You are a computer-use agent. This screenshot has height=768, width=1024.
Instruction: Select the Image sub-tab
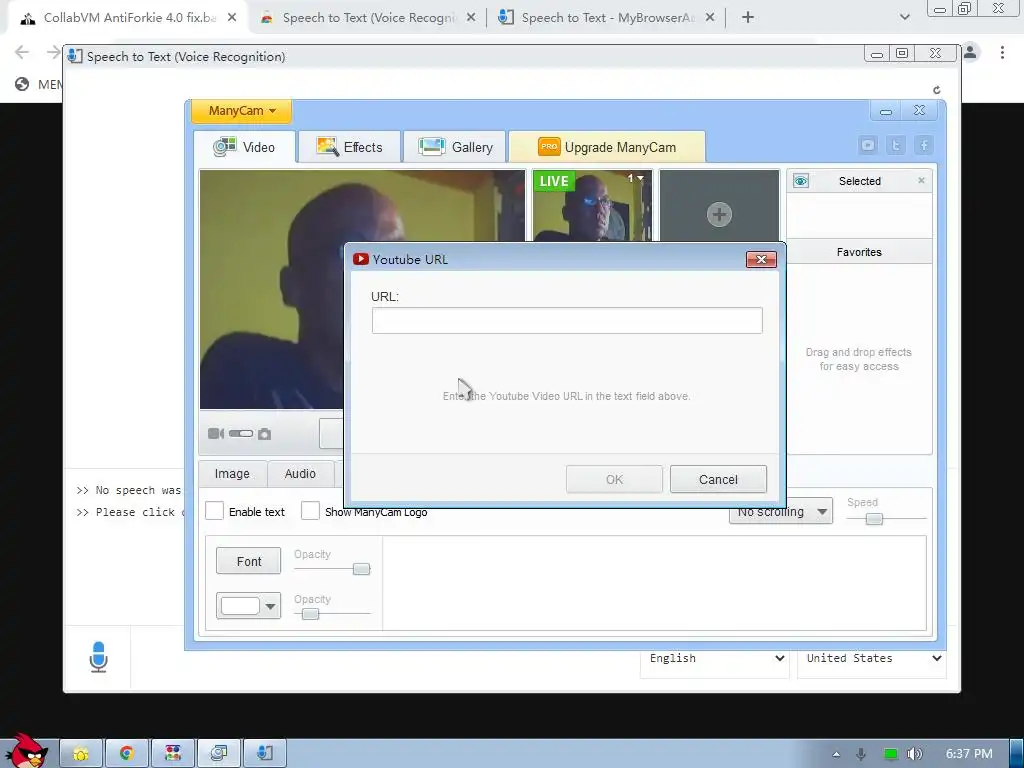[x=232, y=474]
